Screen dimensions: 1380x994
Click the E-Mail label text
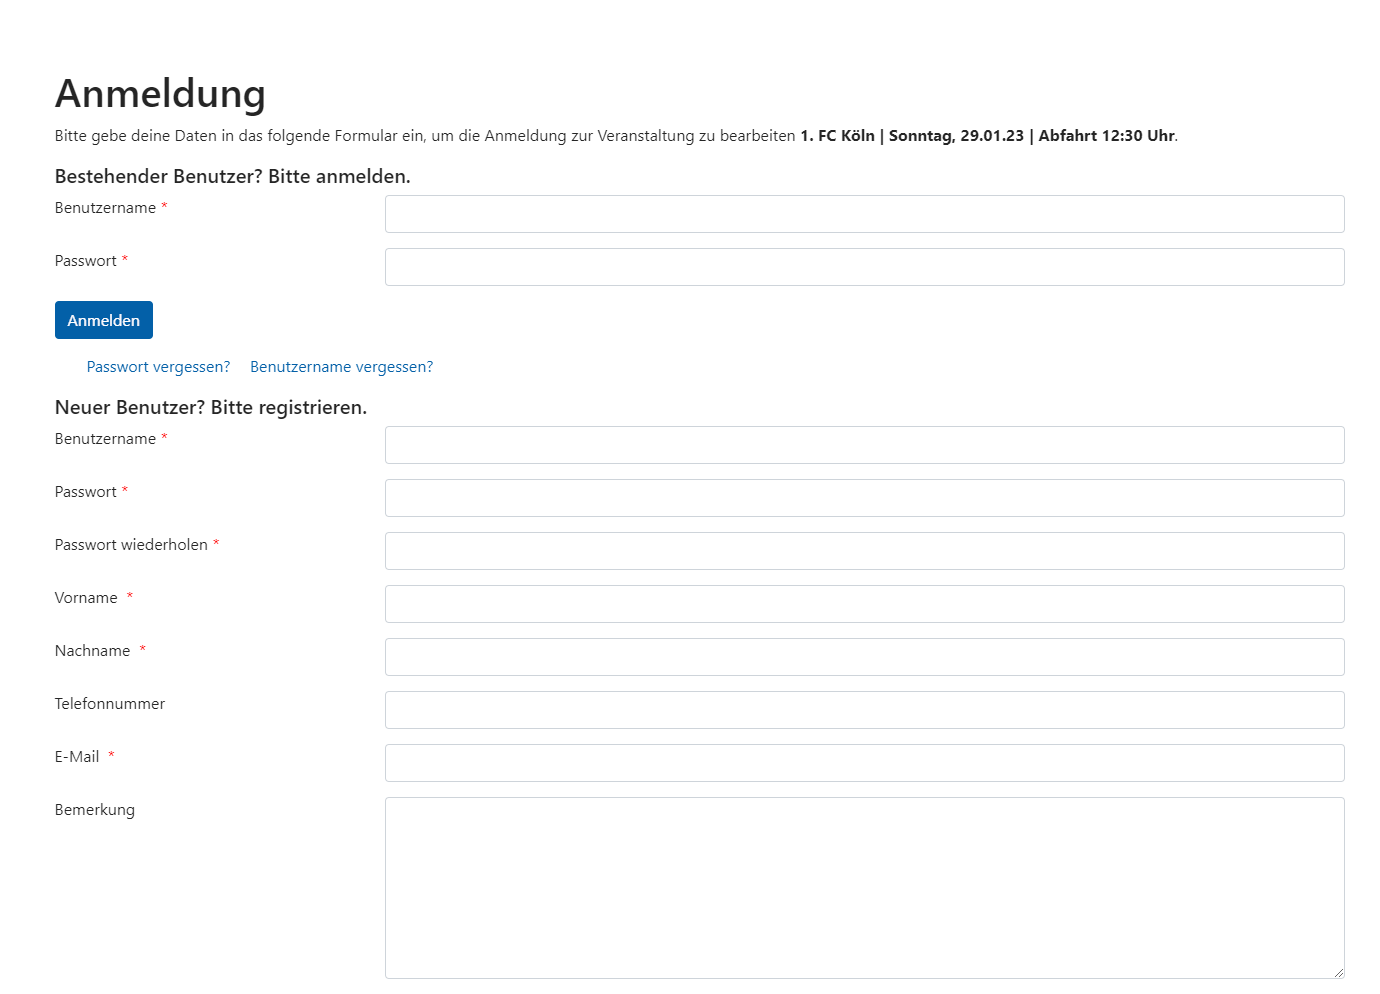(x=77, y=757)
